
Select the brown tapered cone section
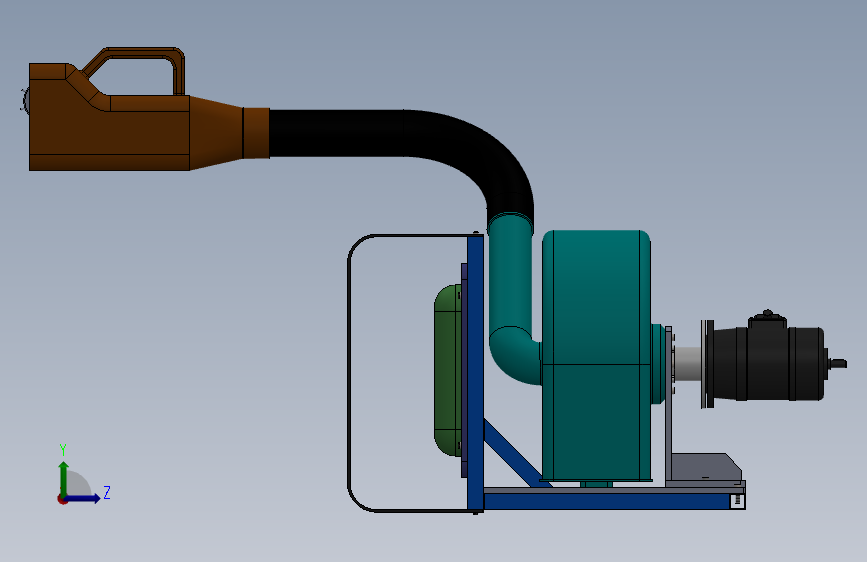coord(216,133)
